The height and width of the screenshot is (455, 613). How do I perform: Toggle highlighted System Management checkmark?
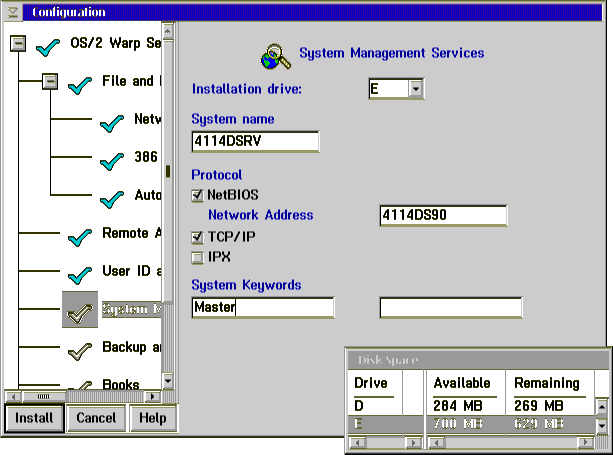(x=80, y=310)
